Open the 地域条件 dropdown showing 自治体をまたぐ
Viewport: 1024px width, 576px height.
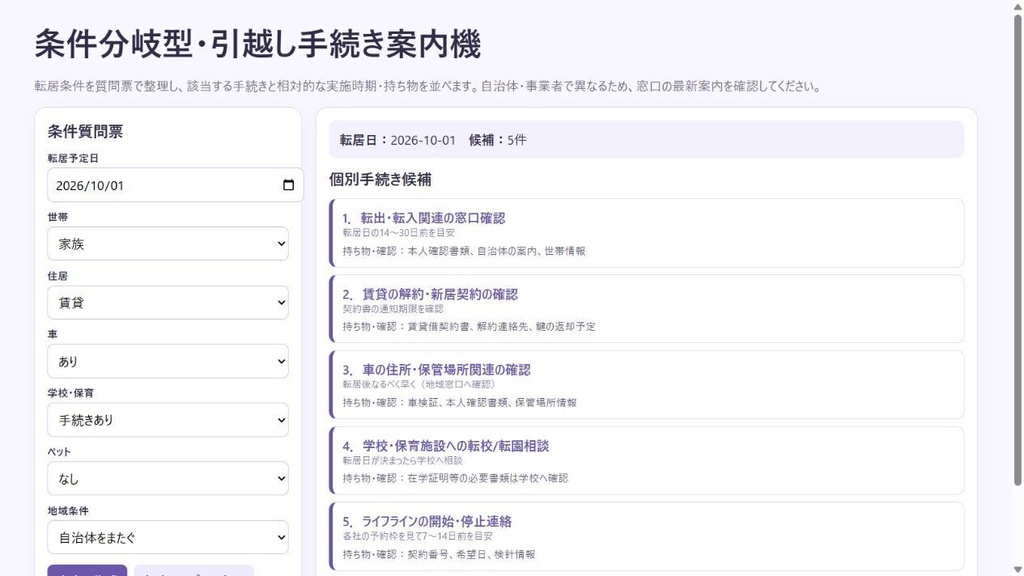pos(168,537)
